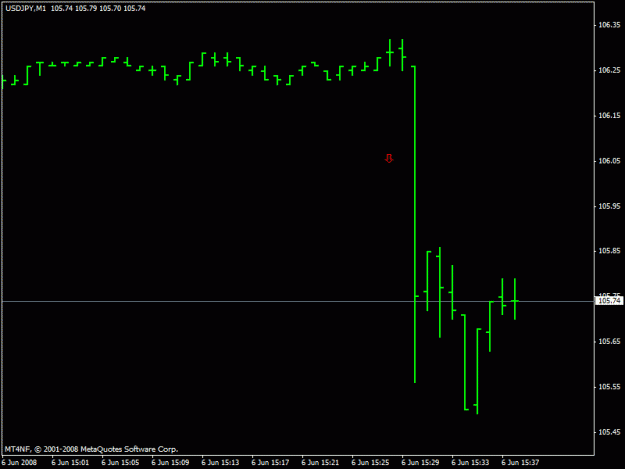
Task: Select the 106.15 price axis label
Action: pos(609,116)
